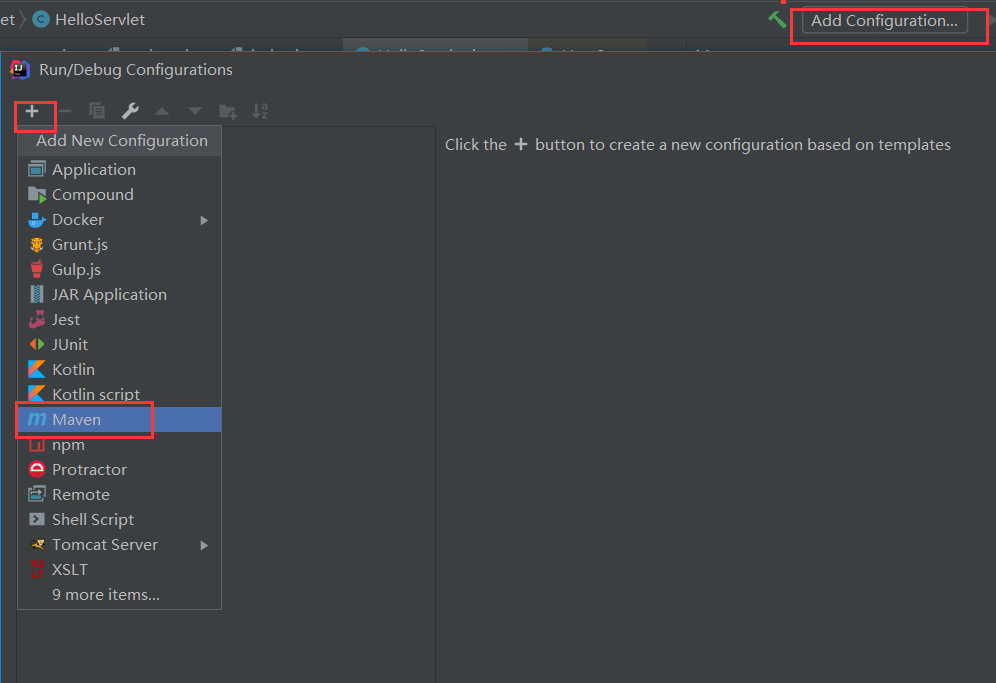This screenshot has height=683, width=996.
Task: Click the Add New Configuration popup header
Action: pos(119,141)
